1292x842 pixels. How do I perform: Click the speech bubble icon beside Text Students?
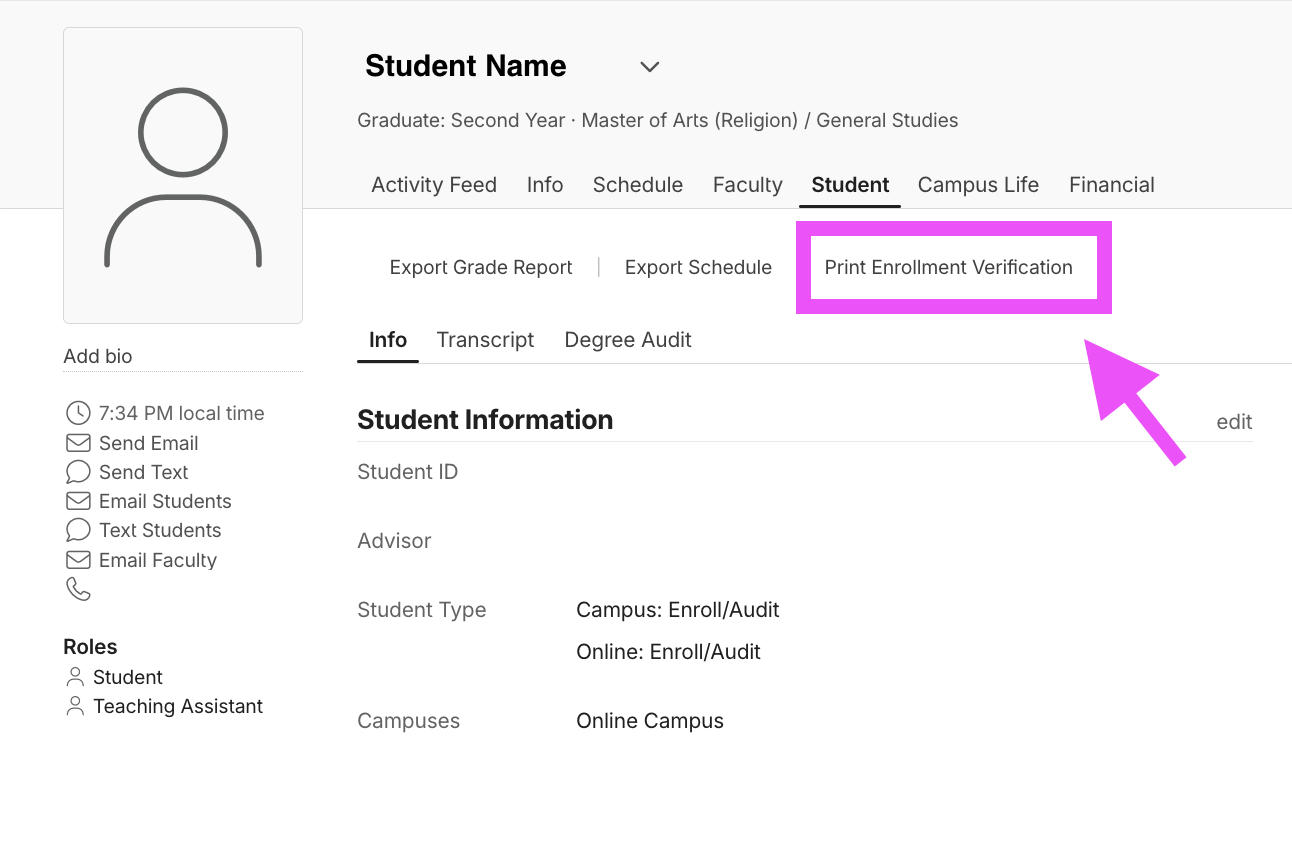click(78, 530)
